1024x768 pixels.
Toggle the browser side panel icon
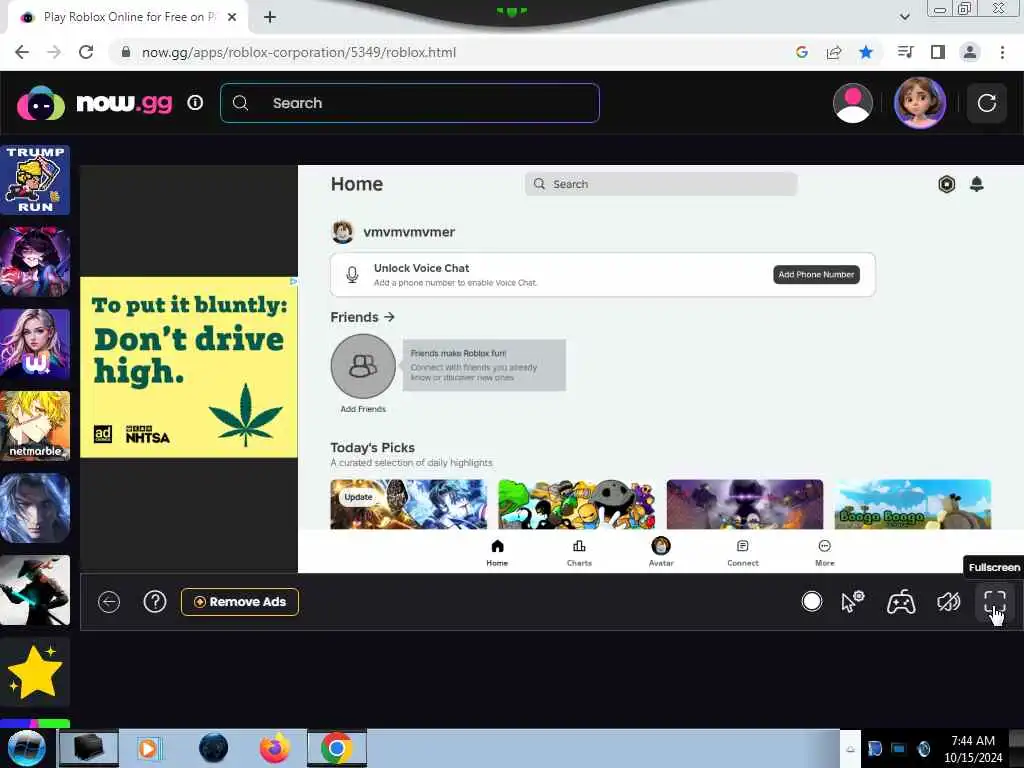tap(938, 52)
